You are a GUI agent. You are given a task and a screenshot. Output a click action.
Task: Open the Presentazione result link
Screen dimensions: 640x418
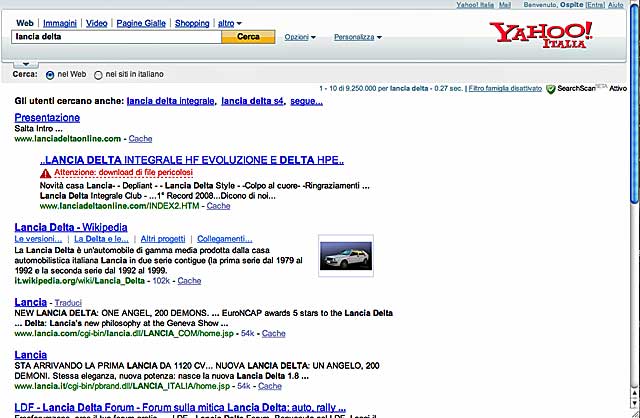click(x=47, y=118)
